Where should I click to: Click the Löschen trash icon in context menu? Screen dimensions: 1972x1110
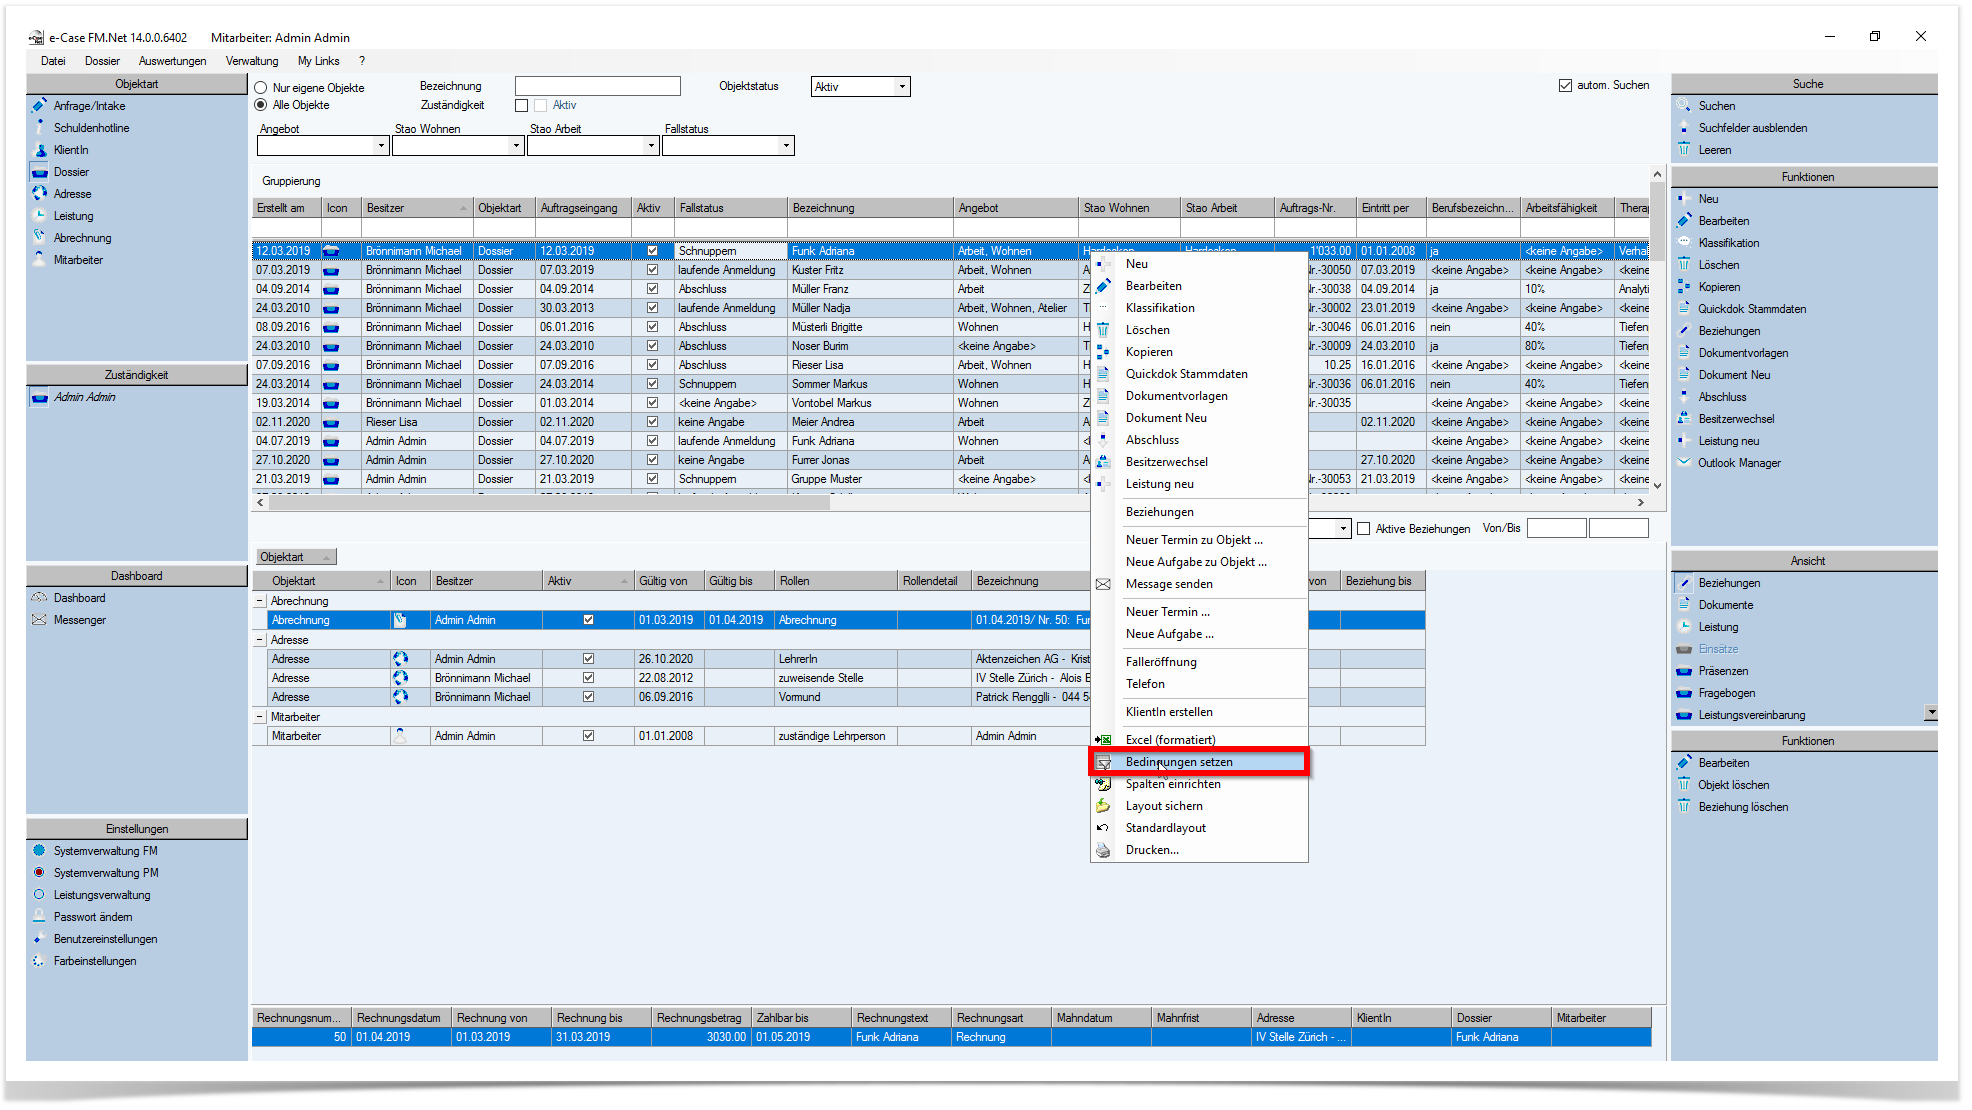click(1103, 329)
